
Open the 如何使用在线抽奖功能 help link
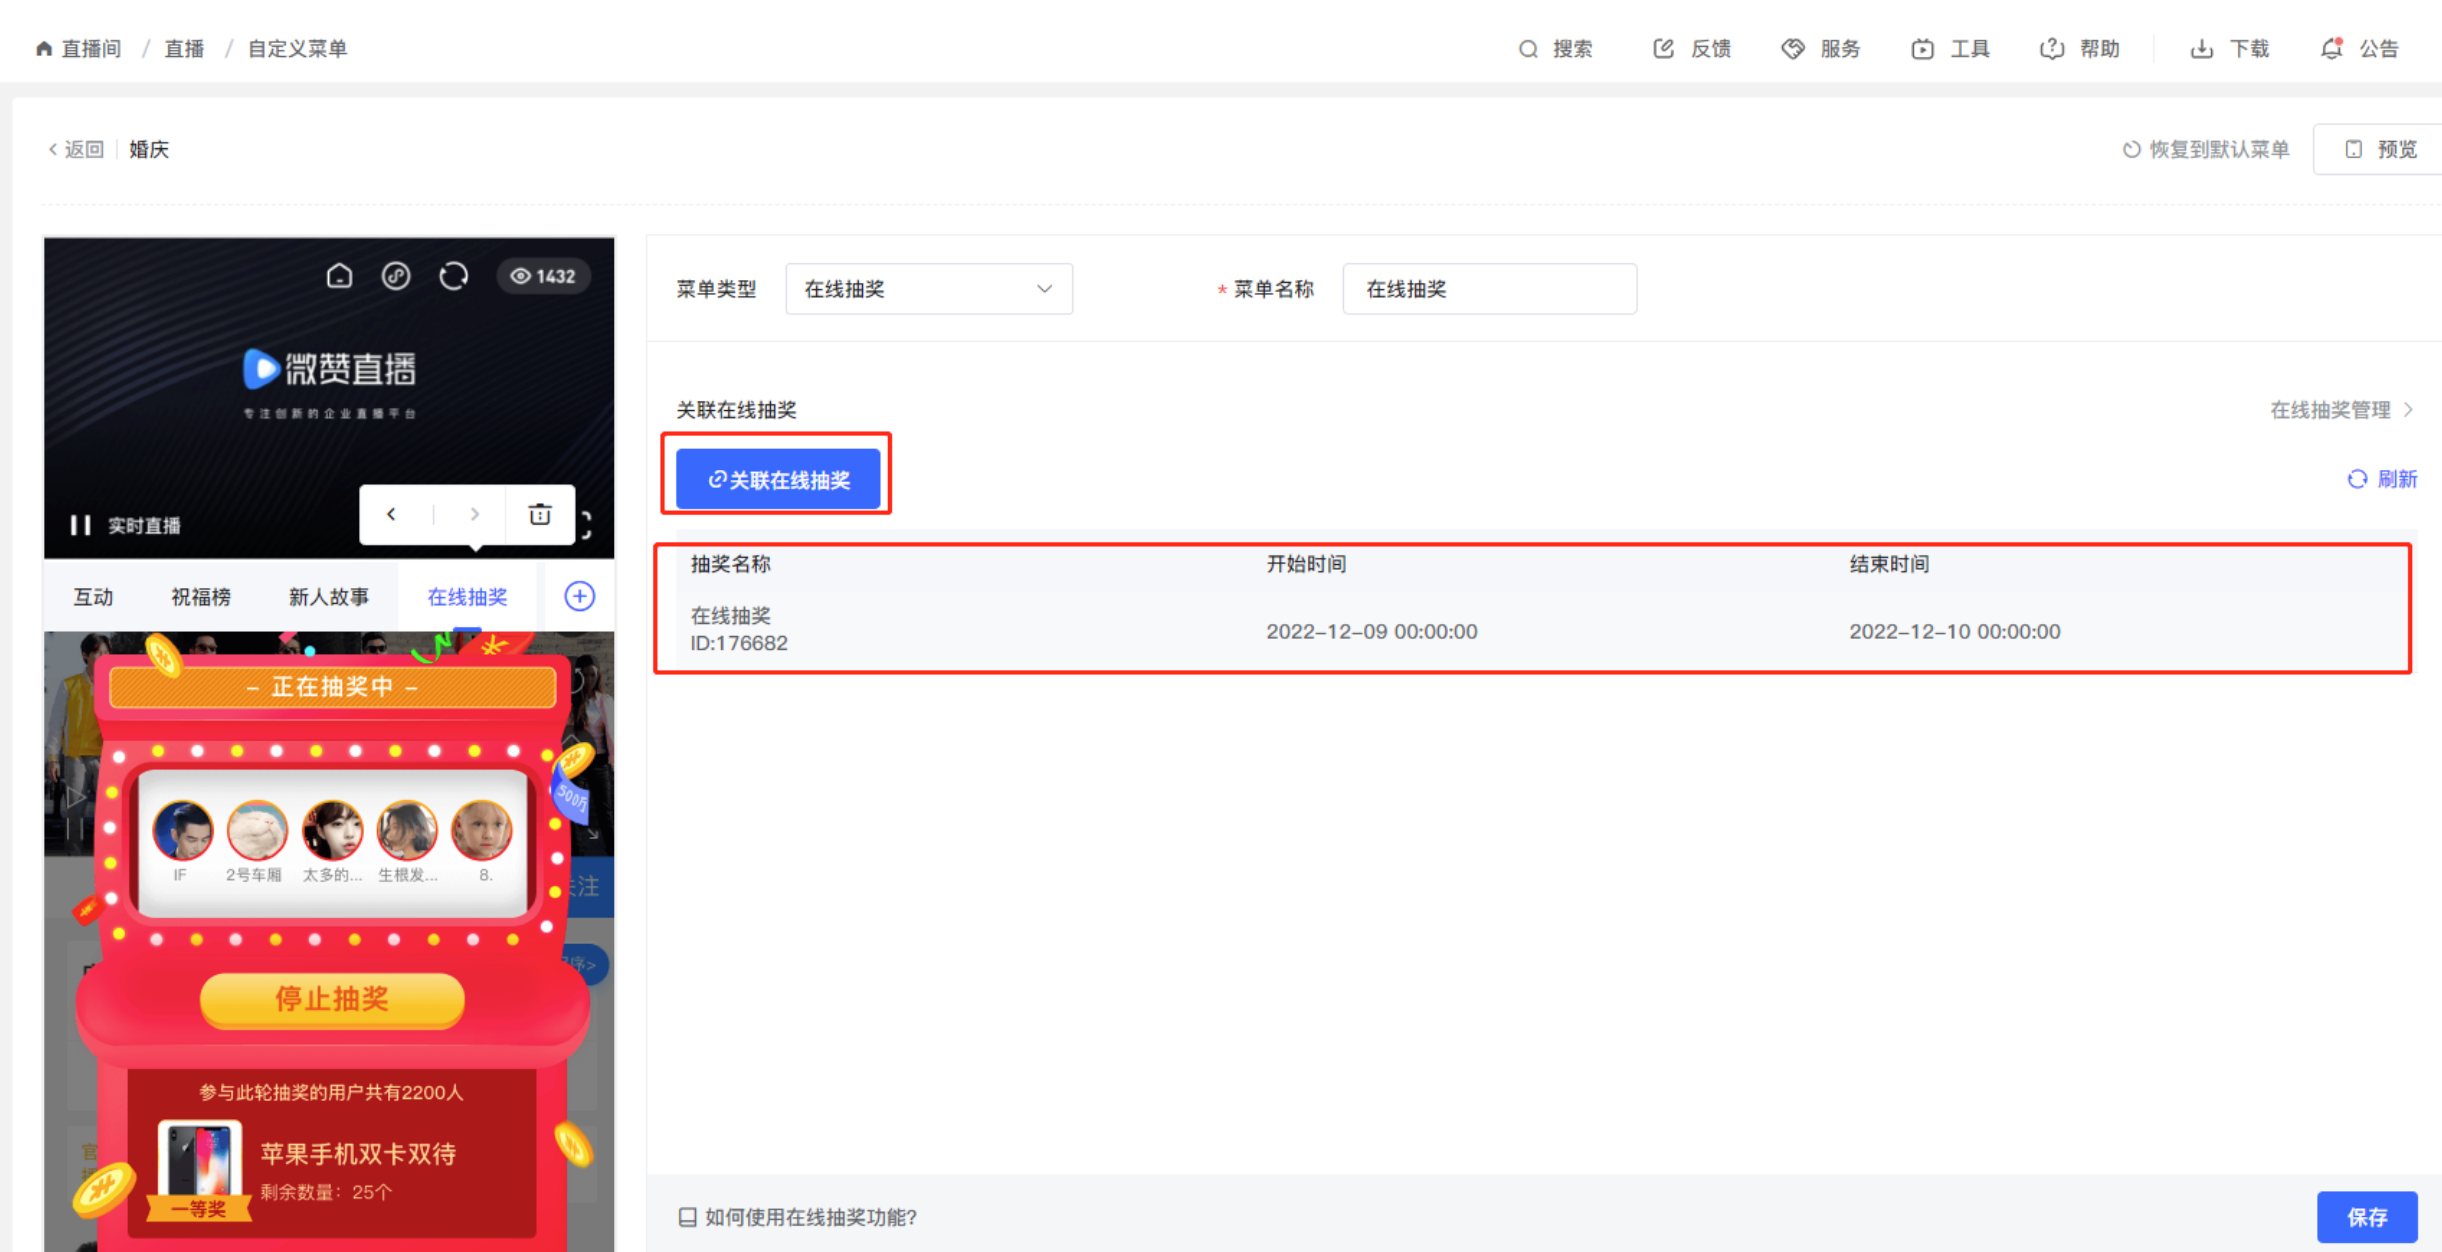809,1217
